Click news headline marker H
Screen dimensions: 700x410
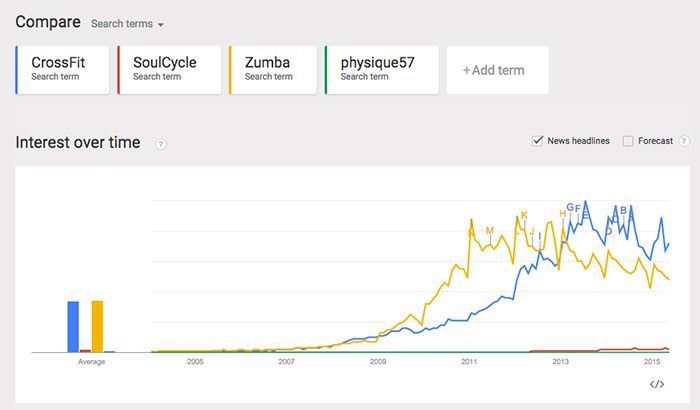(x=563, y=214)
